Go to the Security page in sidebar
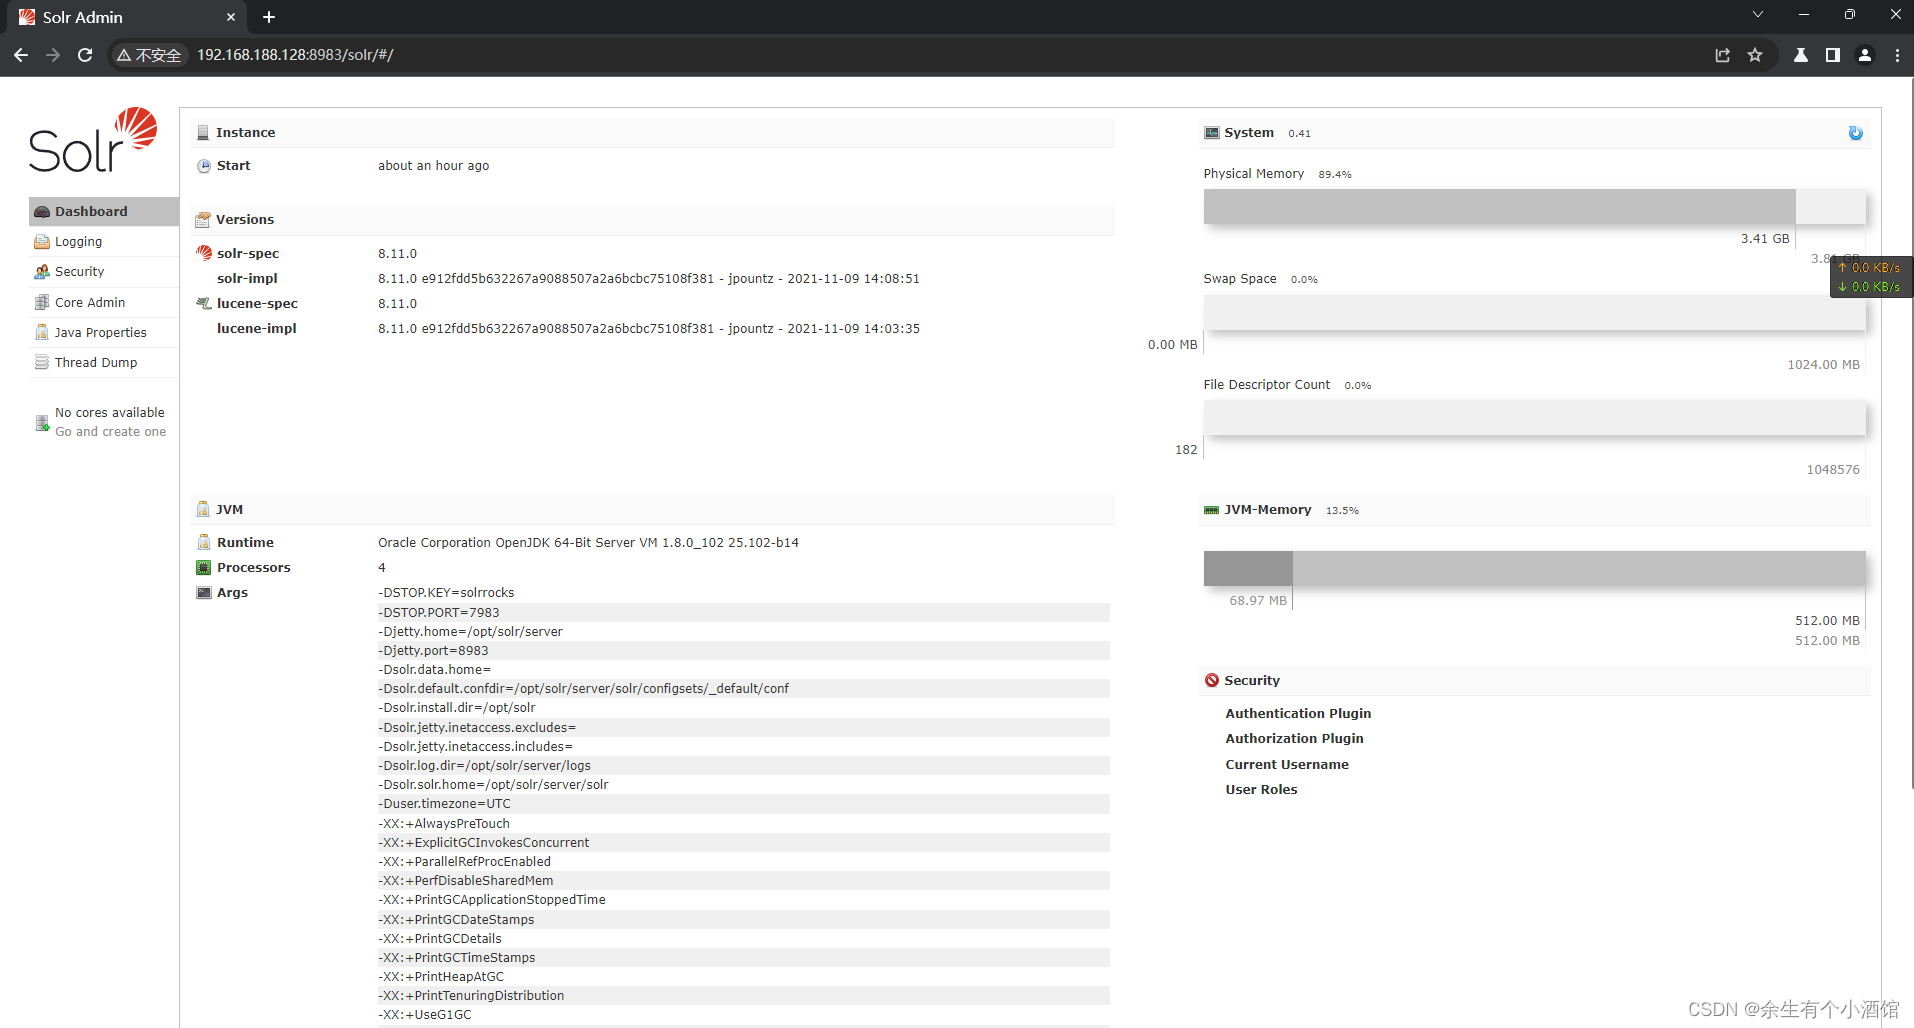The width and height of the screenshot is (1914, 1028). pyautogui.click(x=104, y=272)
